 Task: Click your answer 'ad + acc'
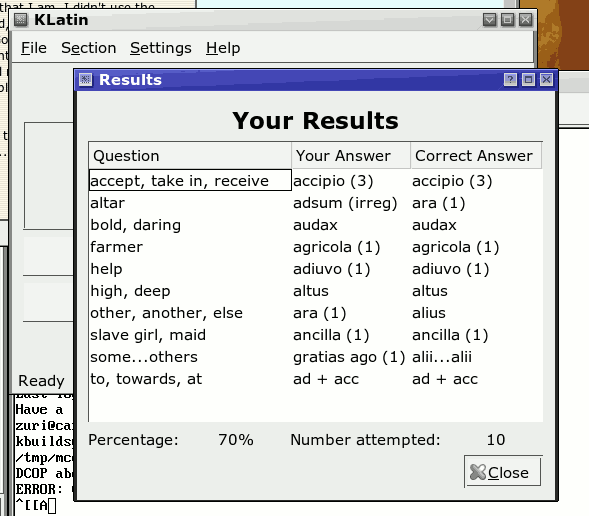326,379
